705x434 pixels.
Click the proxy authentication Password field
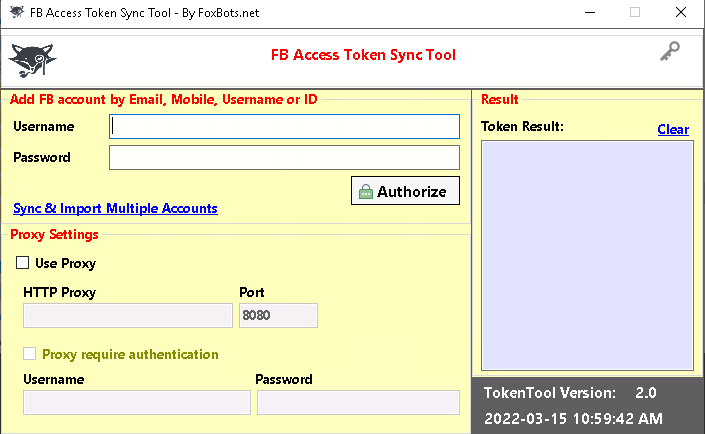pyautogui.click(x=358, y=402)
